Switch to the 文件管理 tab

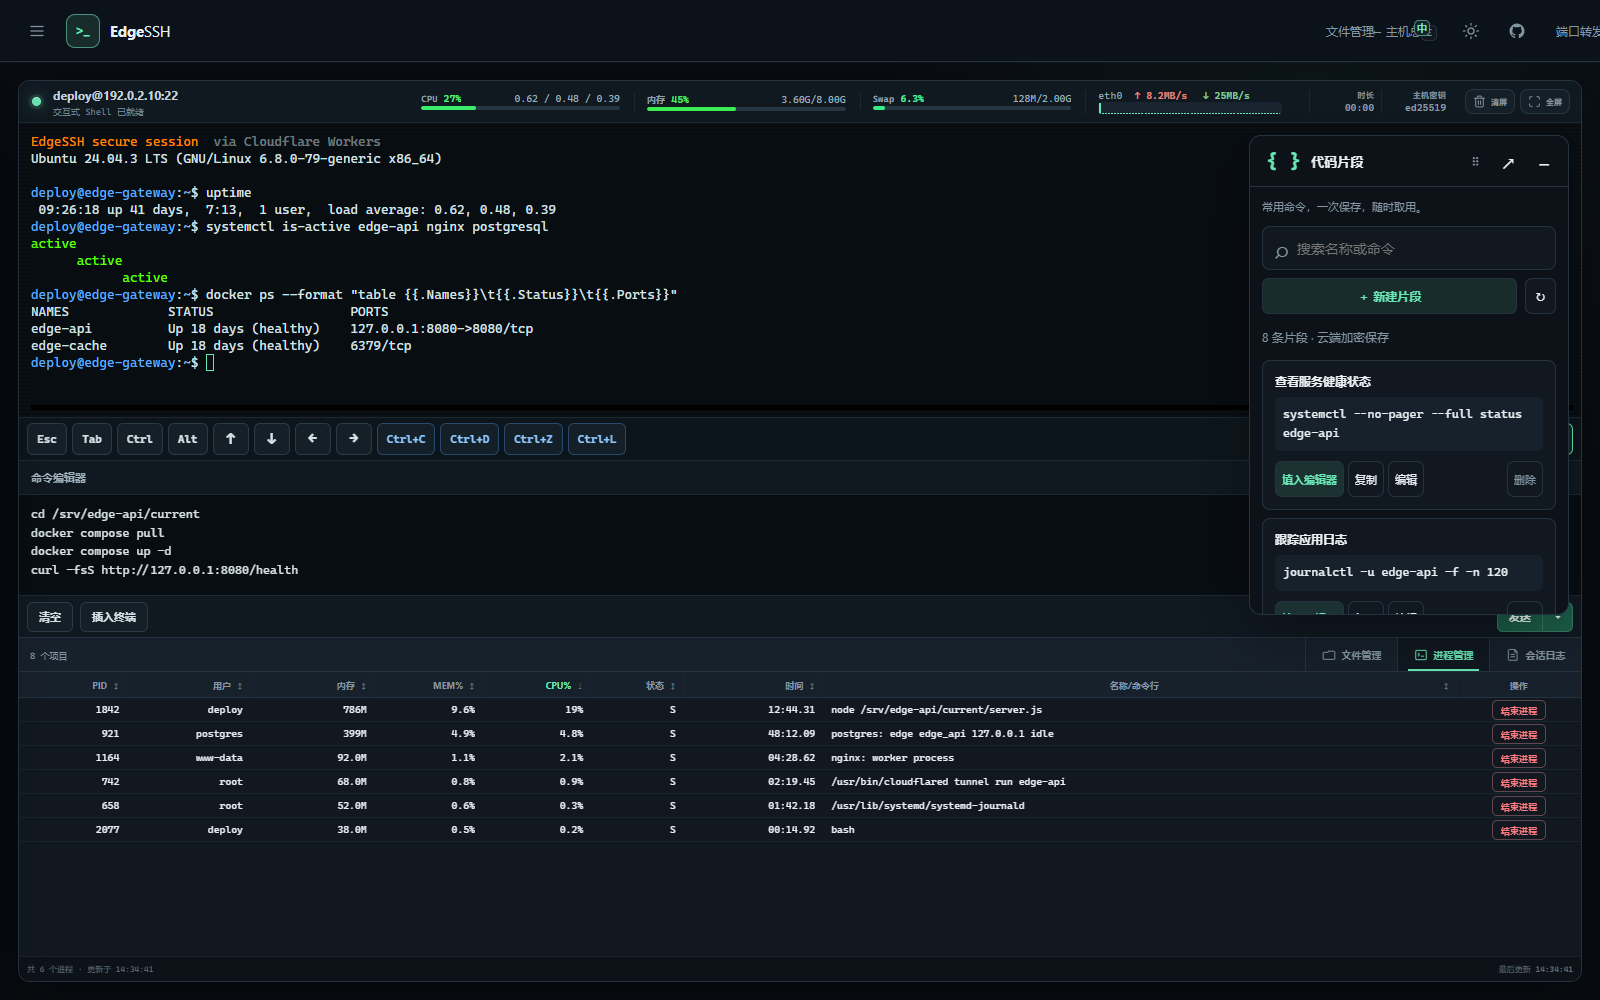pos(1351,655)
